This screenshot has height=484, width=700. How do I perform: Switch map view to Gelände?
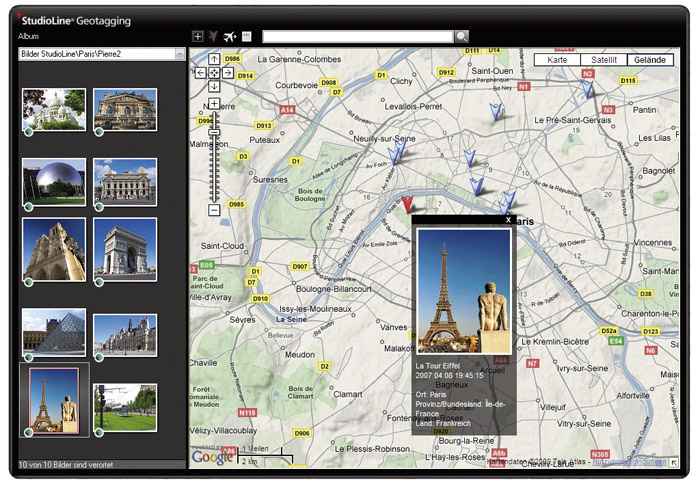click(650, 60)
